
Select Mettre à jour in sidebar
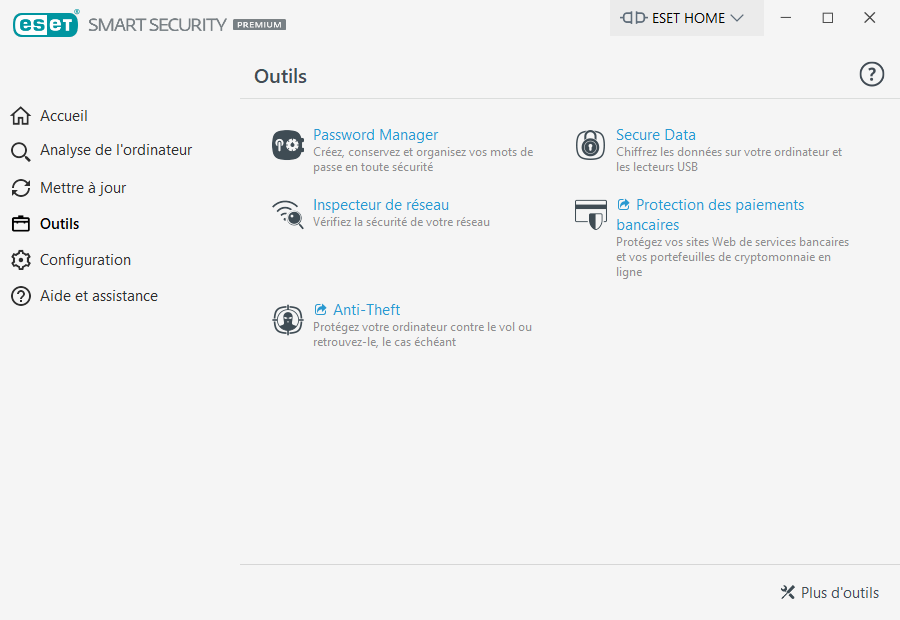click(83, 188)
